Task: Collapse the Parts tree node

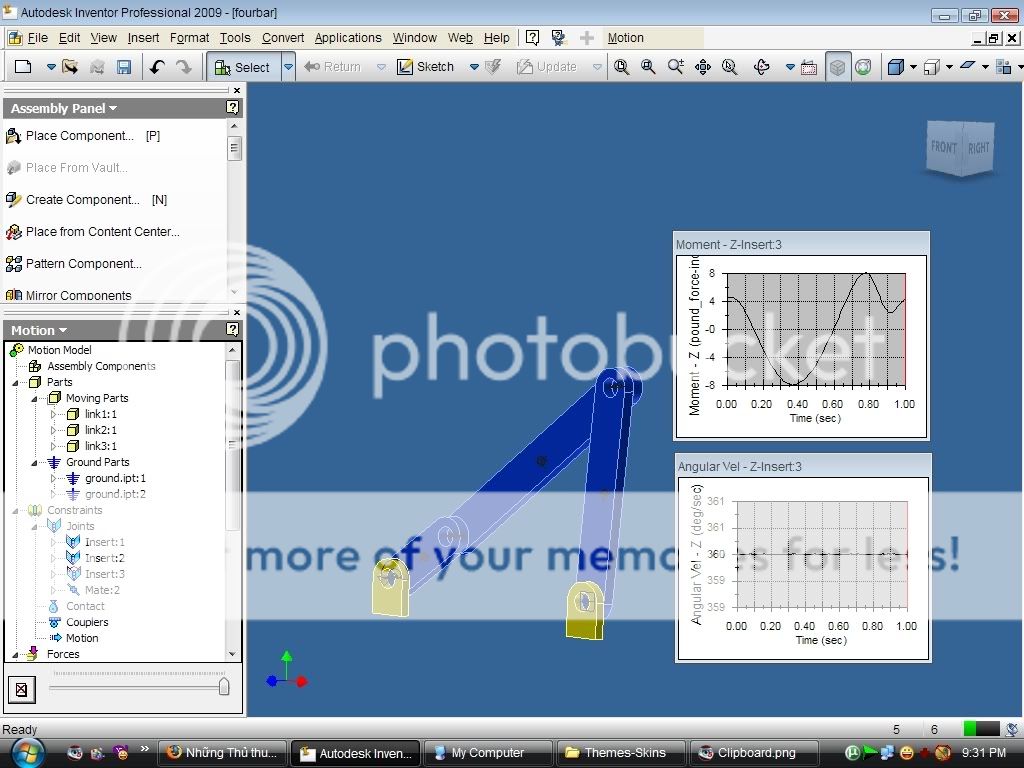Action: click(15, 383)
